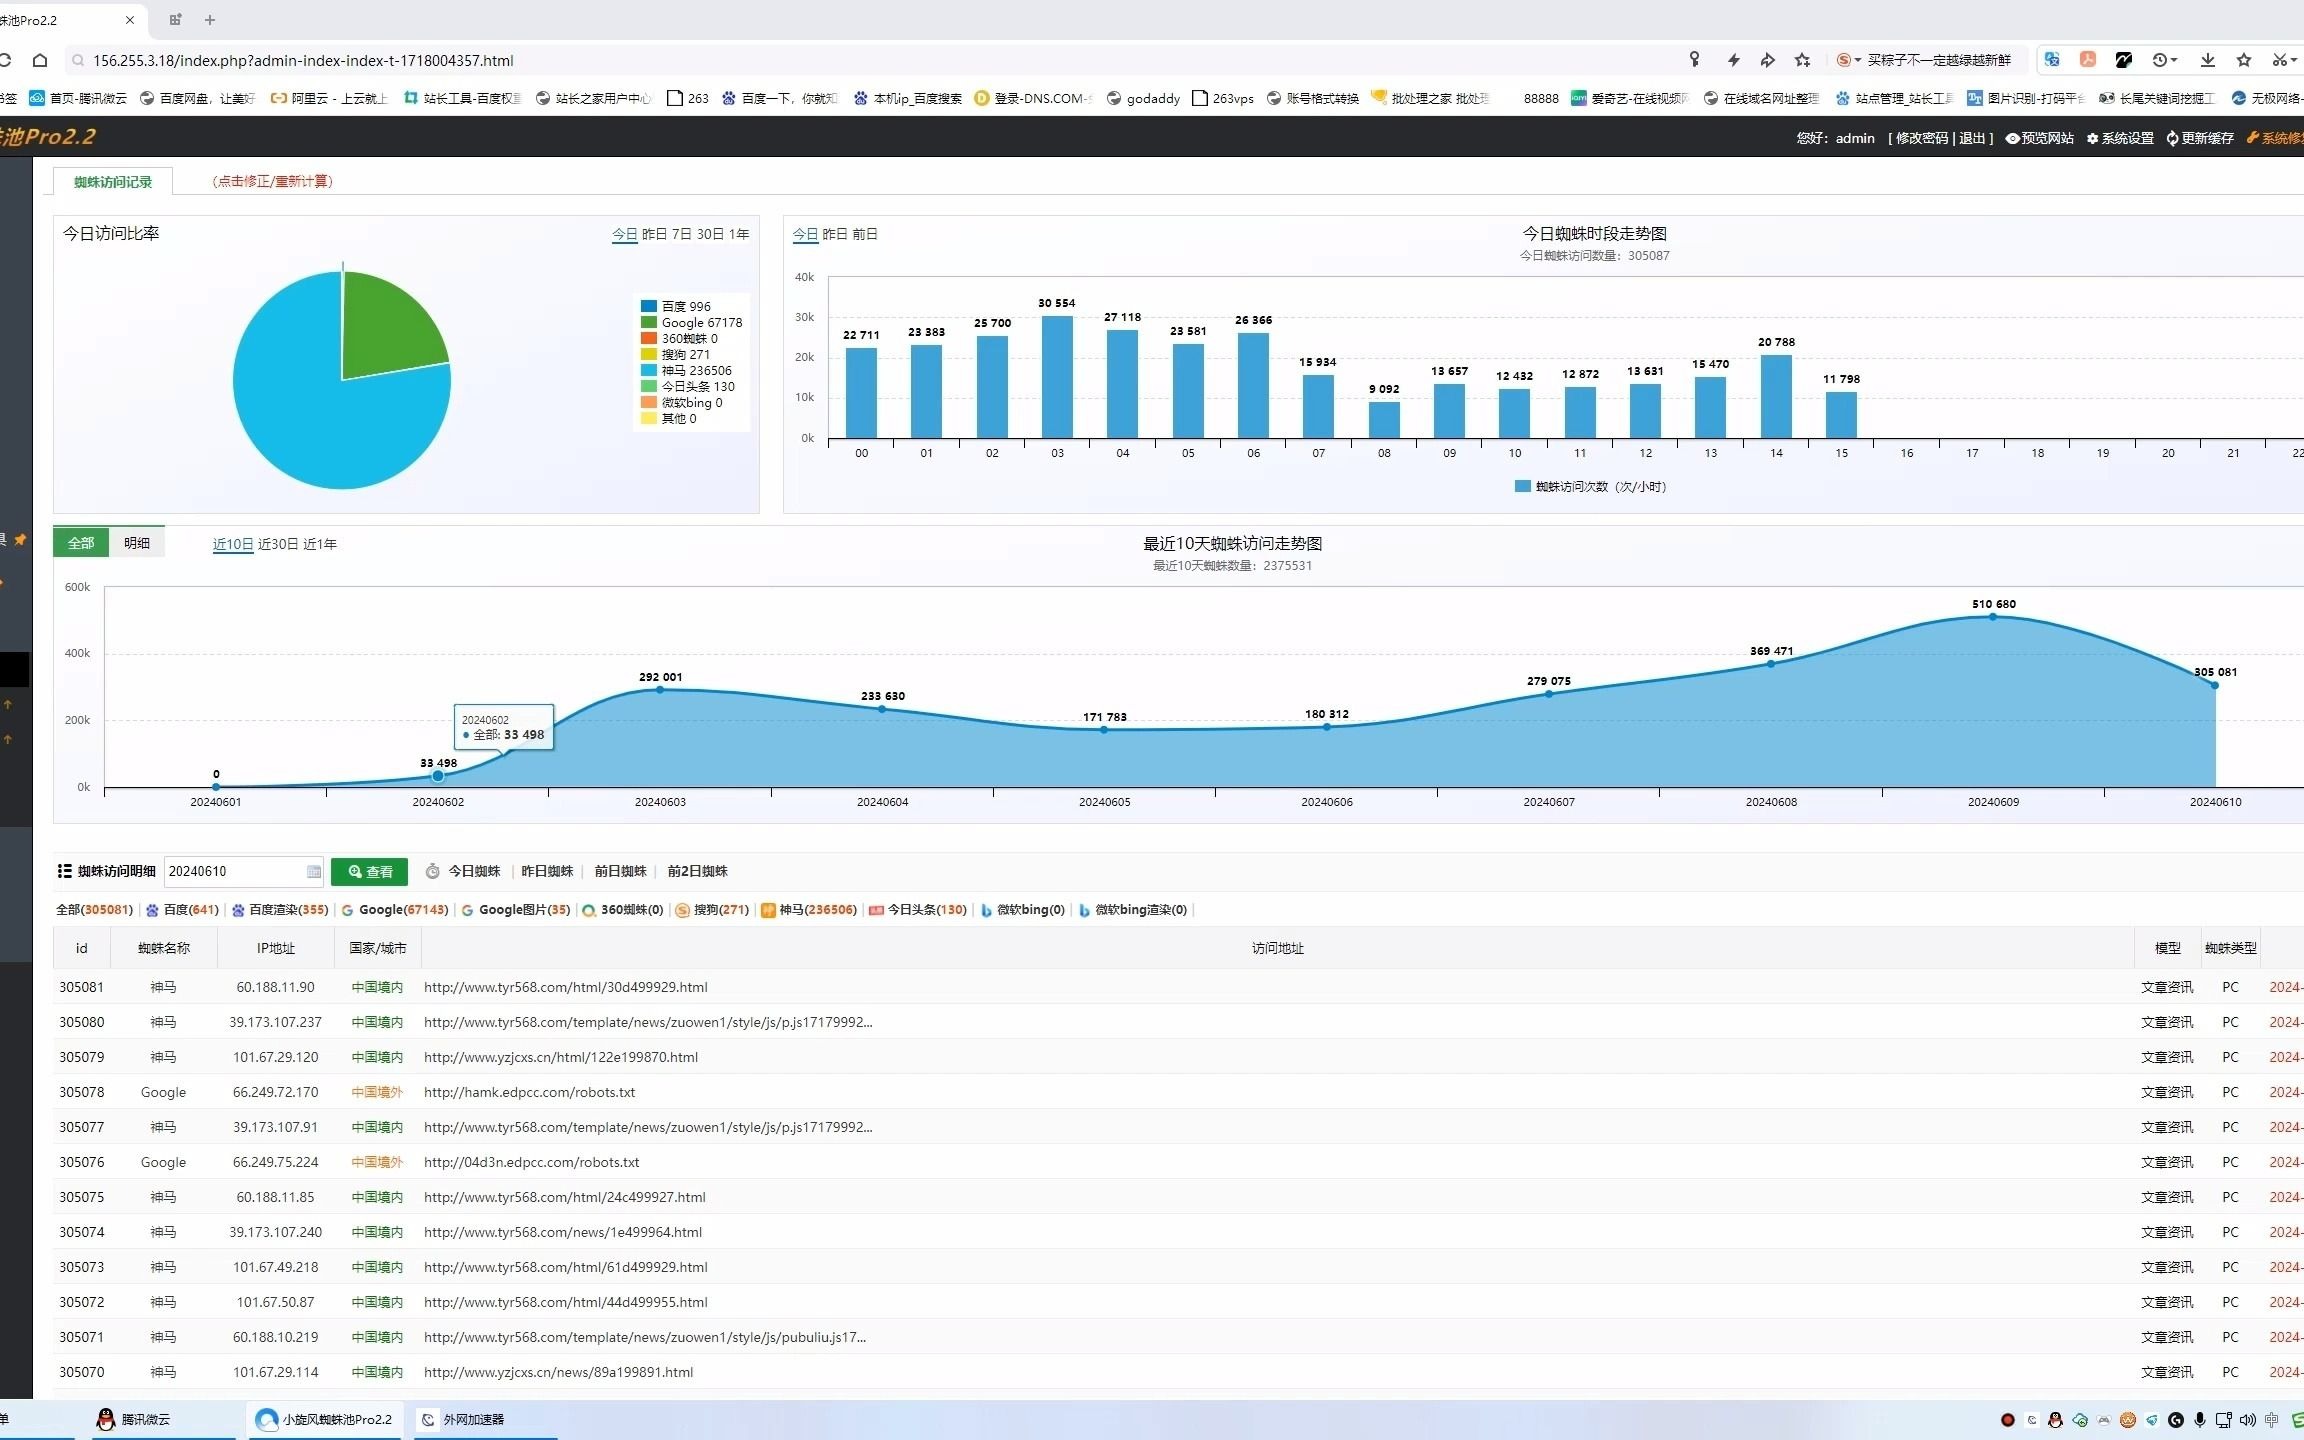Select the 蜘蛛访问记录 tab
Screen dimensions: 2304x1440
point(113,181)
